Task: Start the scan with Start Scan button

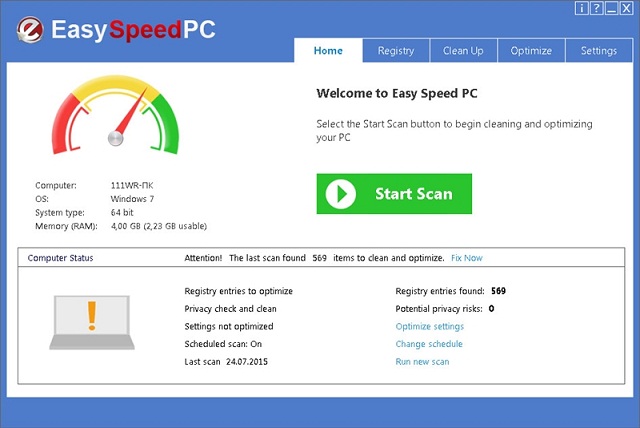Action: coord(394,194)
